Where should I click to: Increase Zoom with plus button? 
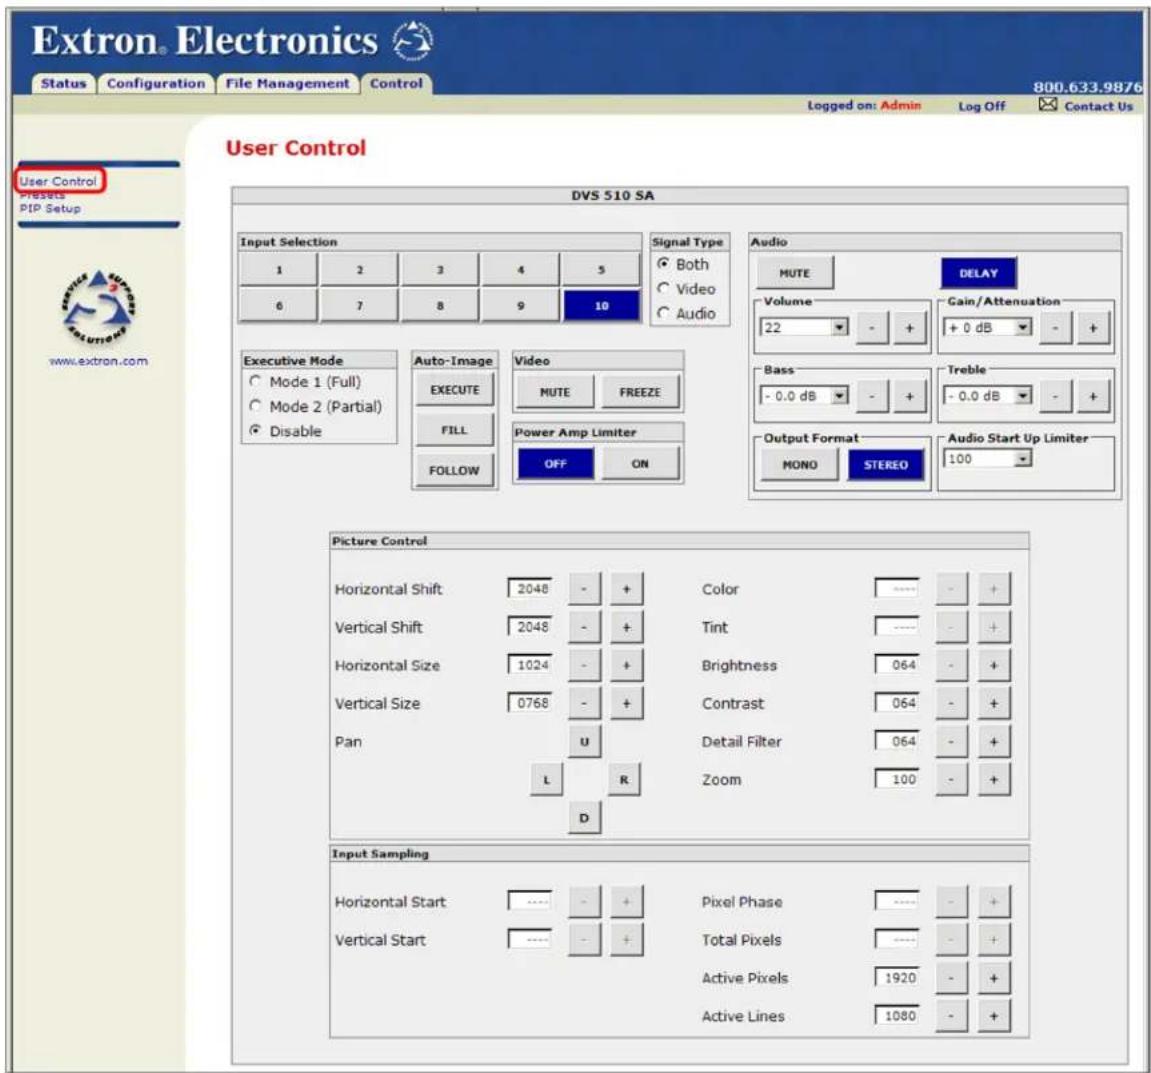tap(994, 779)
